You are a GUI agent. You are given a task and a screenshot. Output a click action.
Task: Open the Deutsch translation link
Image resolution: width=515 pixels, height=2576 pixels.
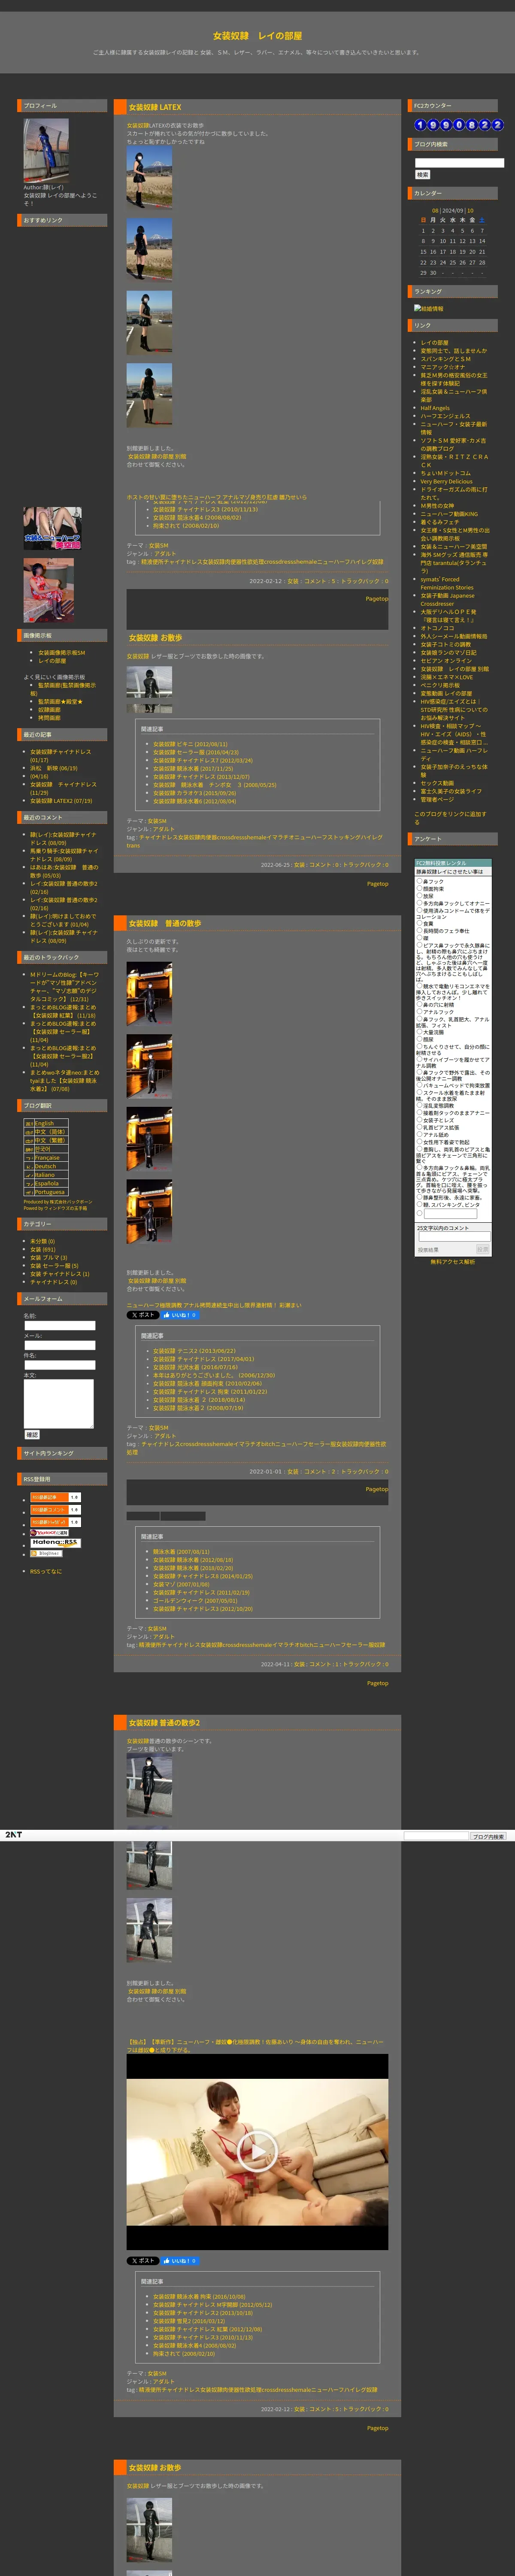tap(46, 1166)
